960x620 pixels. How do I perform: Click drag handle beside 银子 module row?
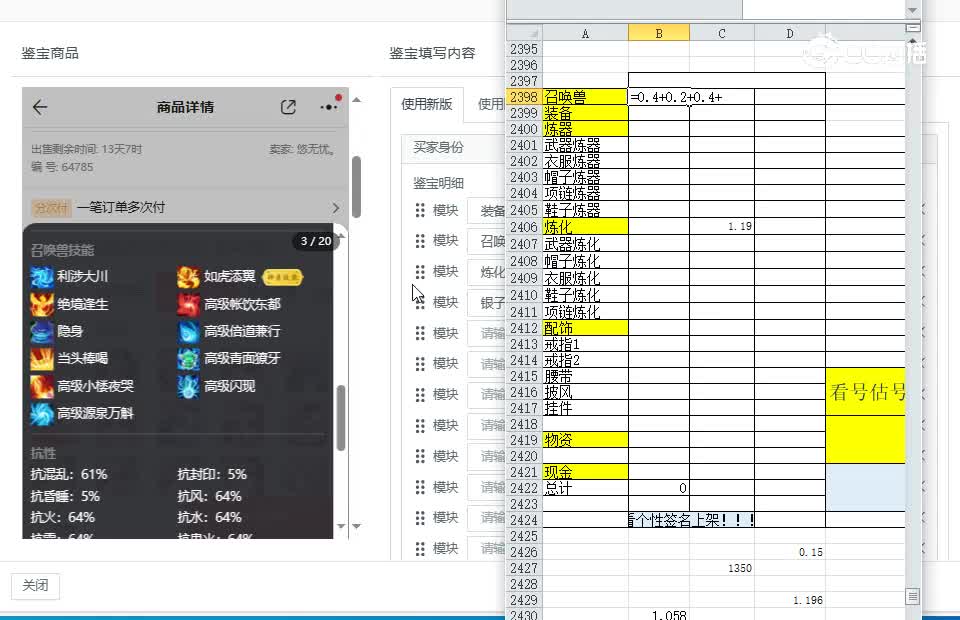tap(420, 302)
